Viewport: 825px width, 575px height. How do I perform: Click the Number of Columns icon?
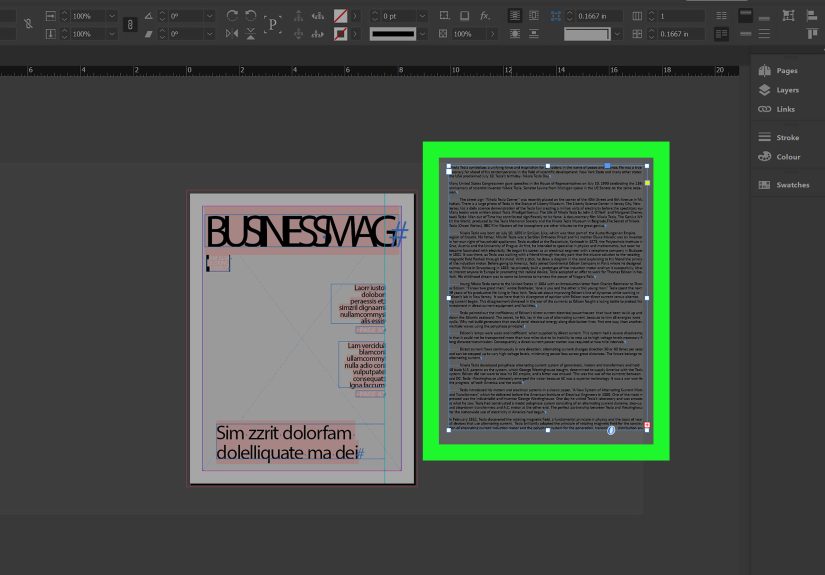637,16
